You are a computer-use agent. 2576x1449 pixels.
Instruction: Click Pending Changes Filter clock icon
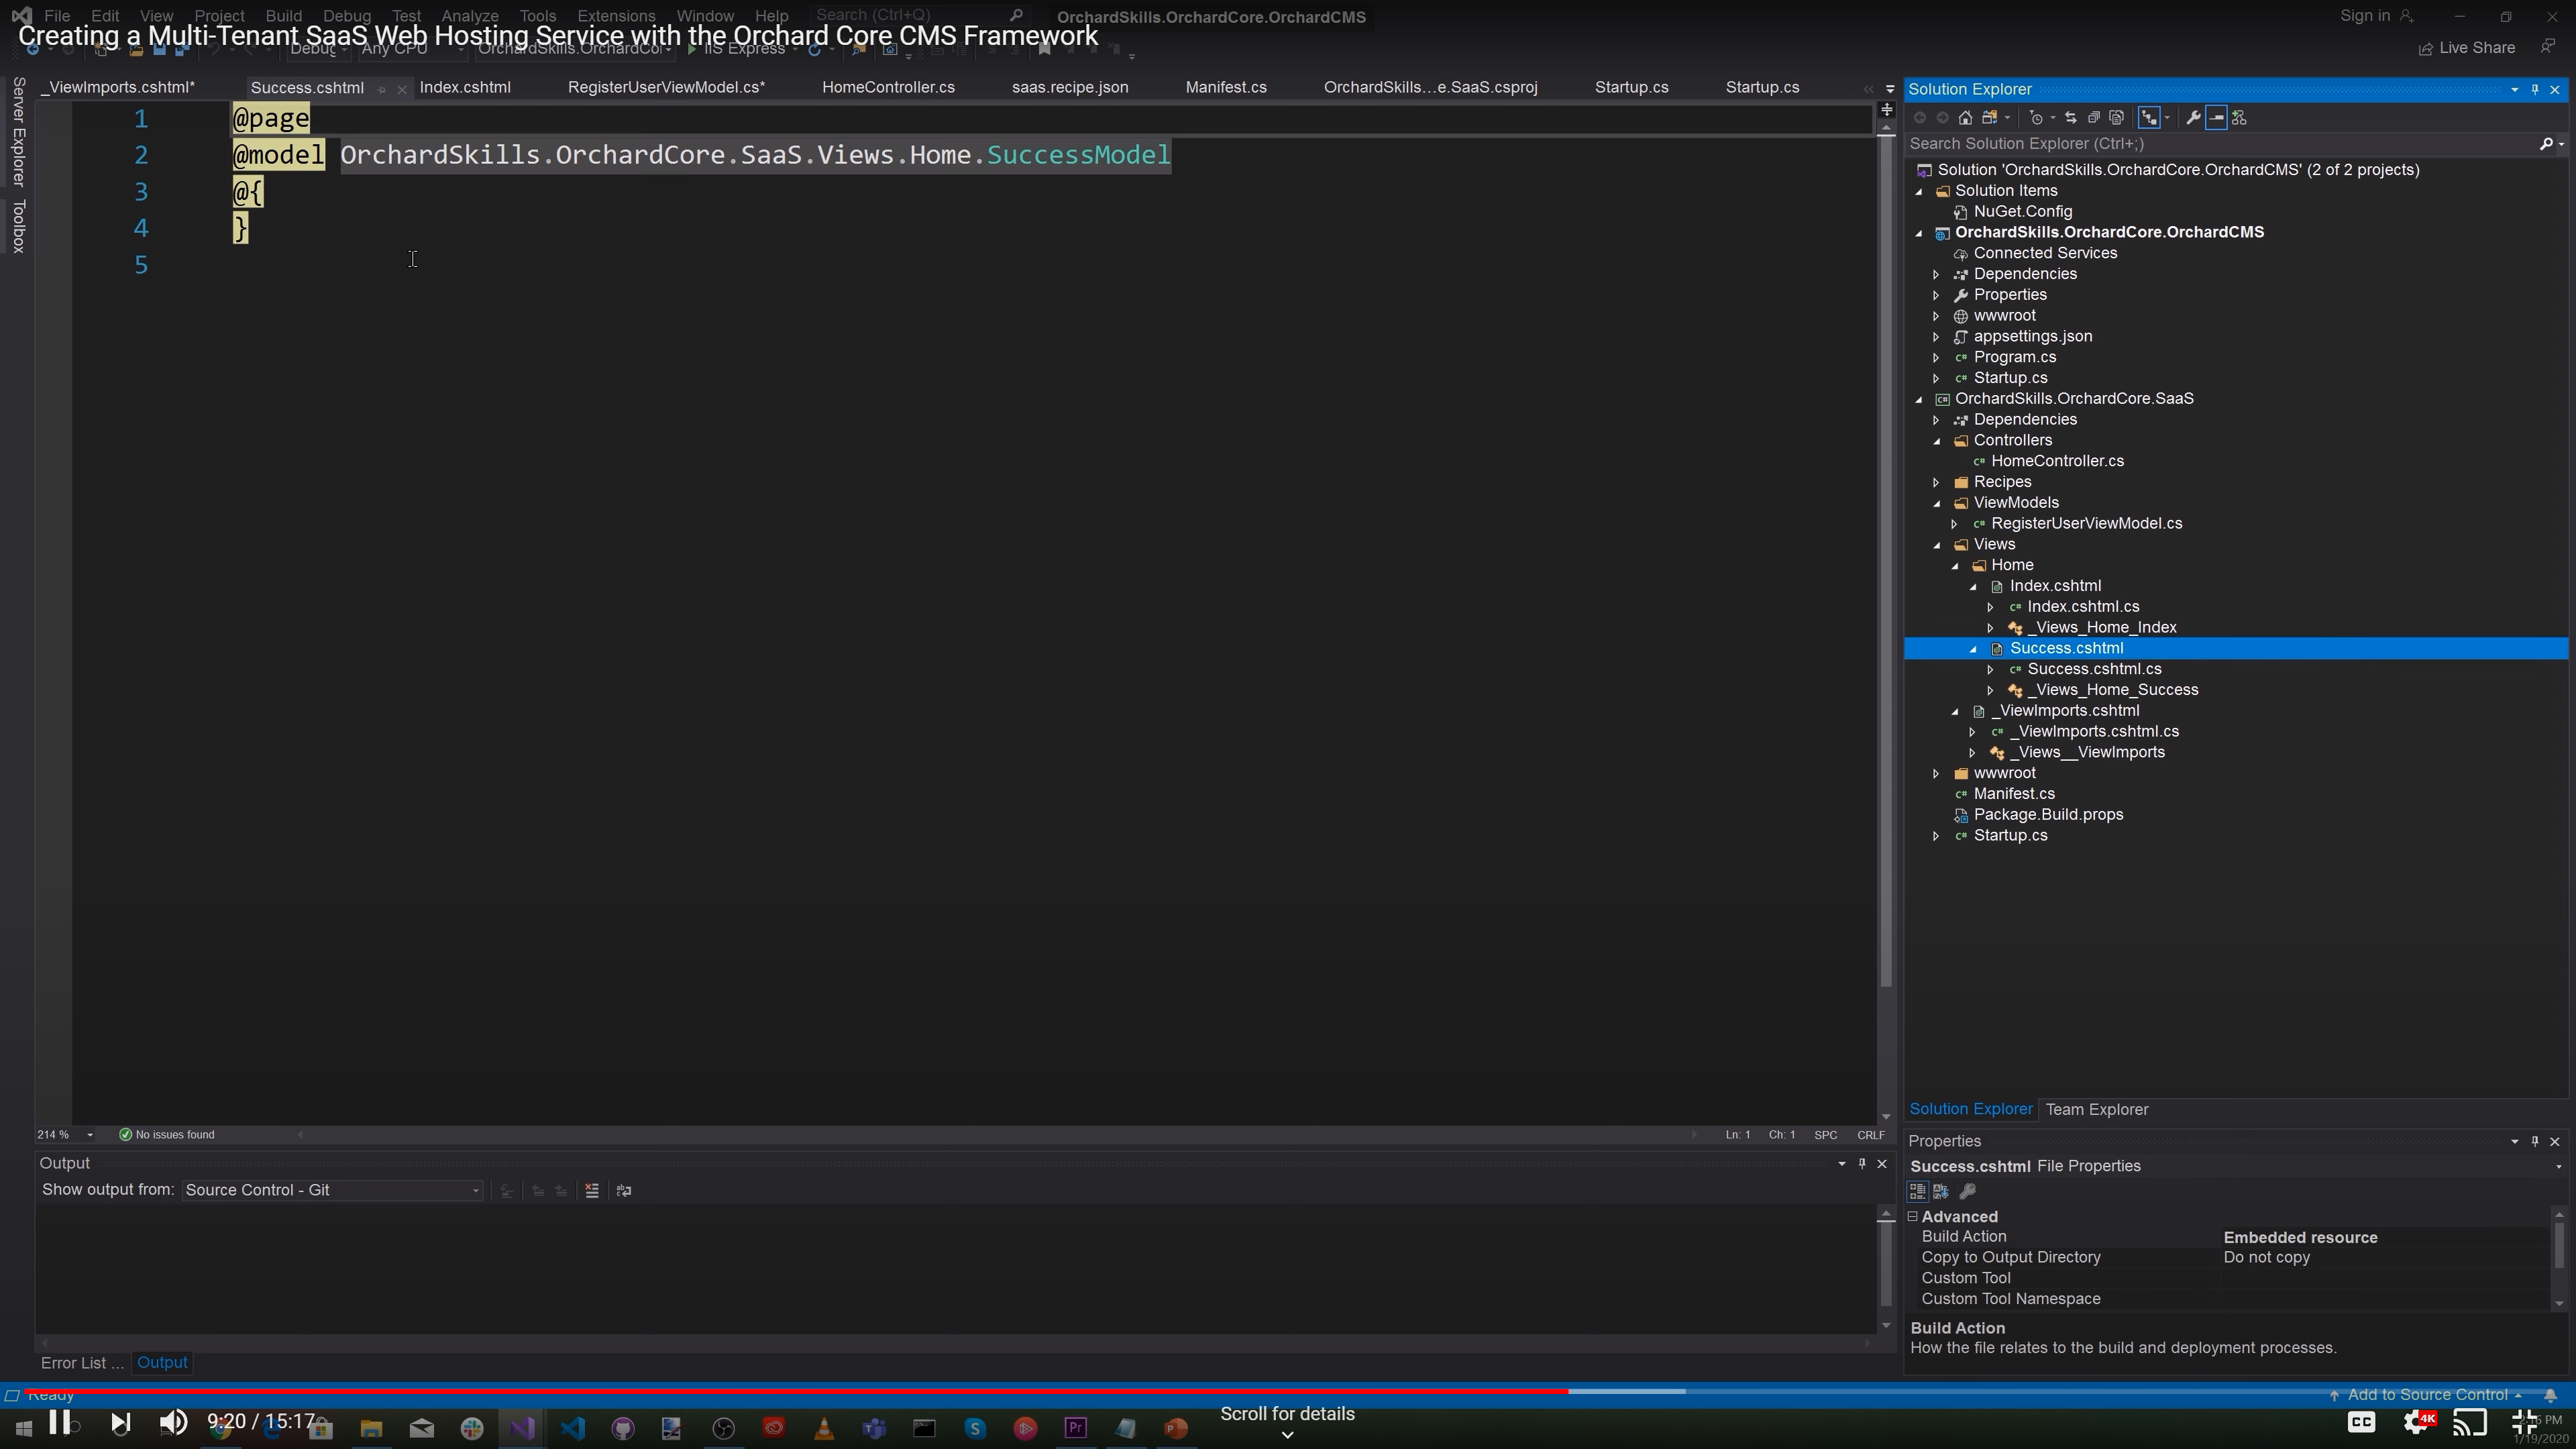(x=2036, y=118)
